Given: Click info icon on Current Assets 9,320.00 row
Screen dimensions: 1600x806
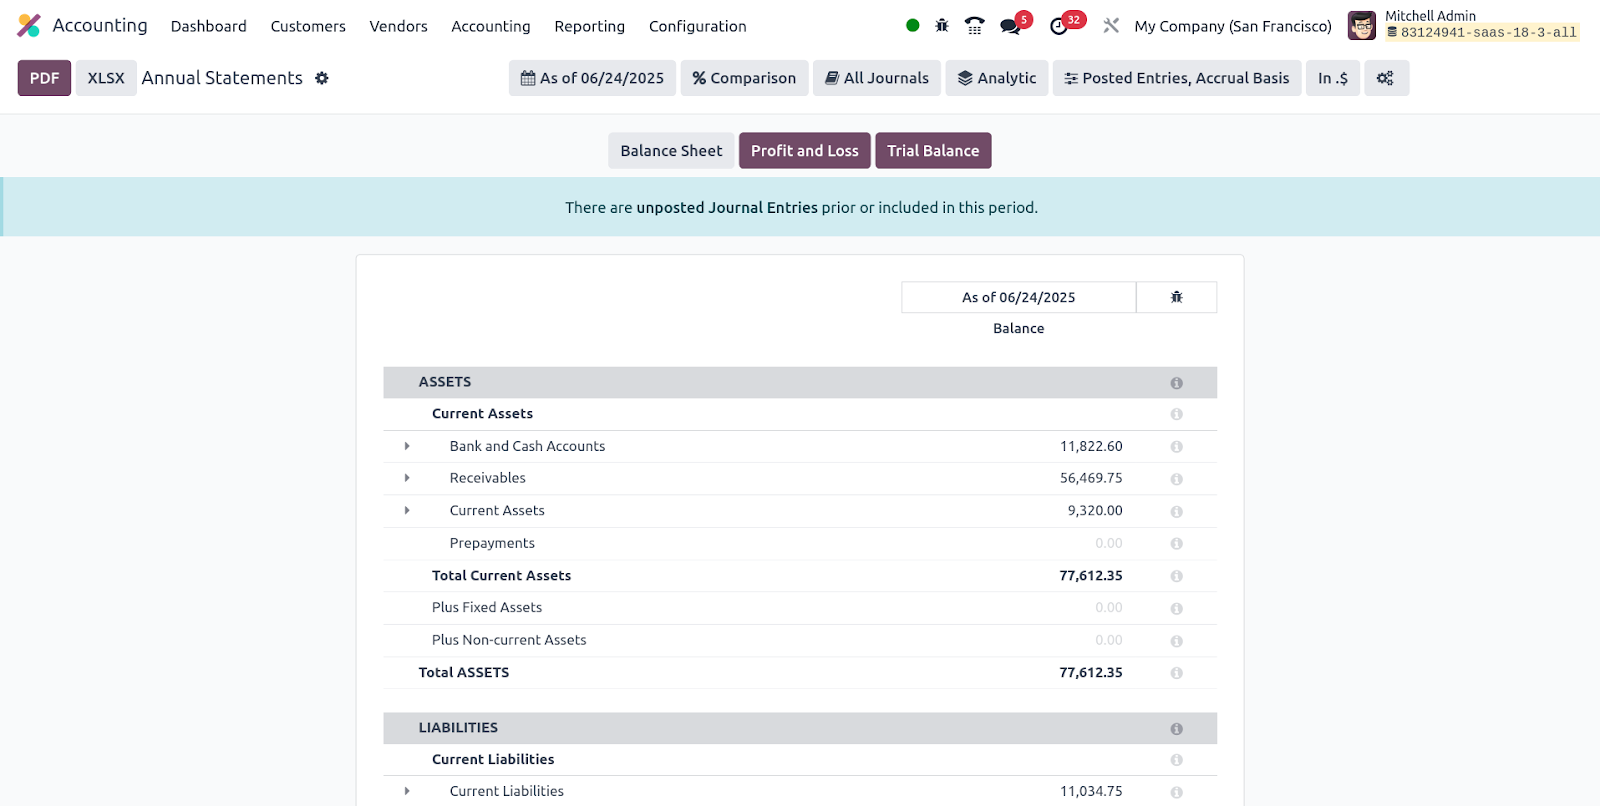Looking at the screenshot, I should (1176, 511).
